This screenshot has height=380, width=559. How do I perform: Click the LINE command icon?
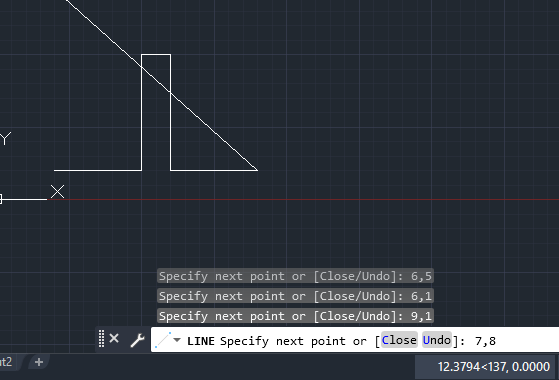coord(163,340)
